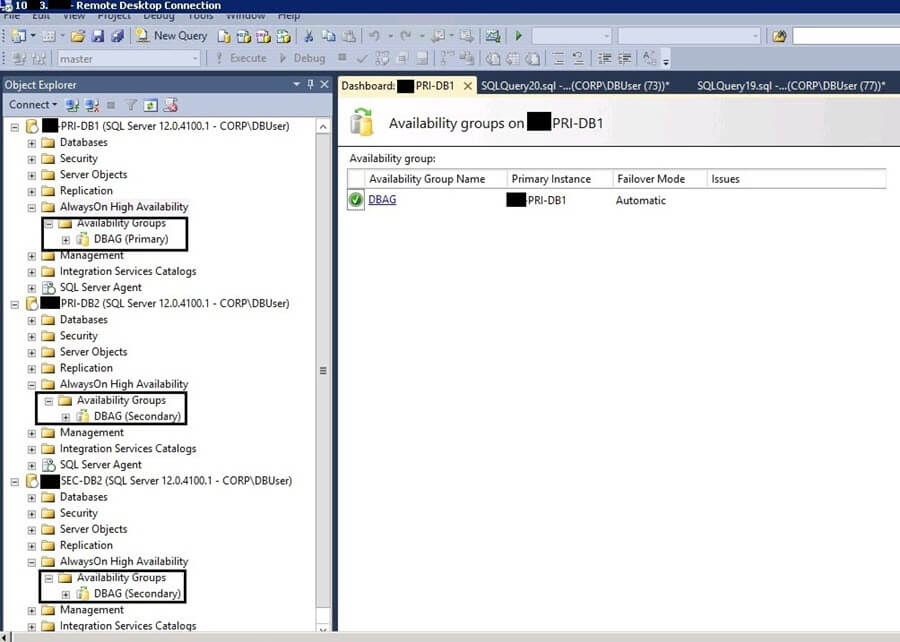Click the Cancel Executing Query stop icon

(x=342, y=57)
